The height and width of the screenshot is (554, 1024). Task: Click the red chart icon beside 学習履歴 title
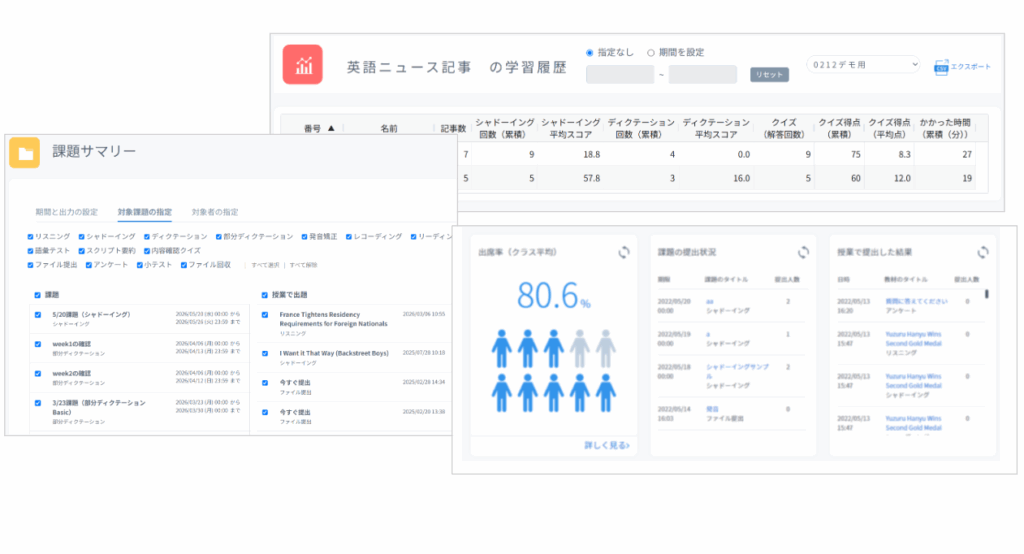point(302,65)
